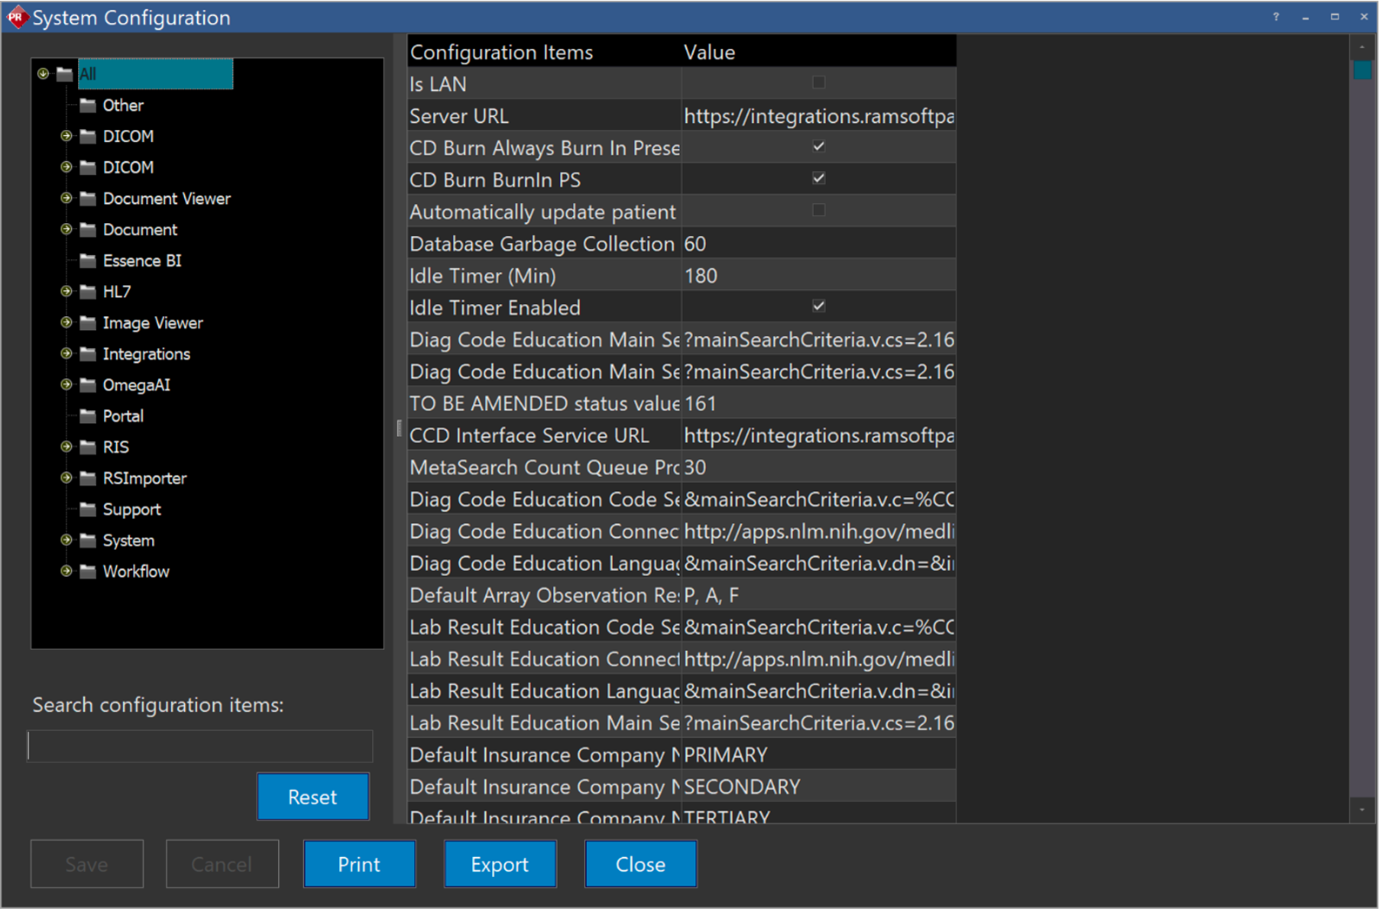The image size is (1379, 909).
Task: Click the PR application icon in the title bar
Action: [16, 17]
